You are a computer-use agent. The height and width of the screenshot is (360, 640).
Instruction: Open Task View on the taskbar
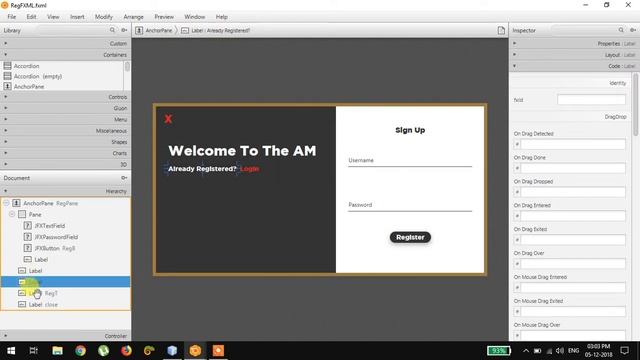tap(34, 351)
